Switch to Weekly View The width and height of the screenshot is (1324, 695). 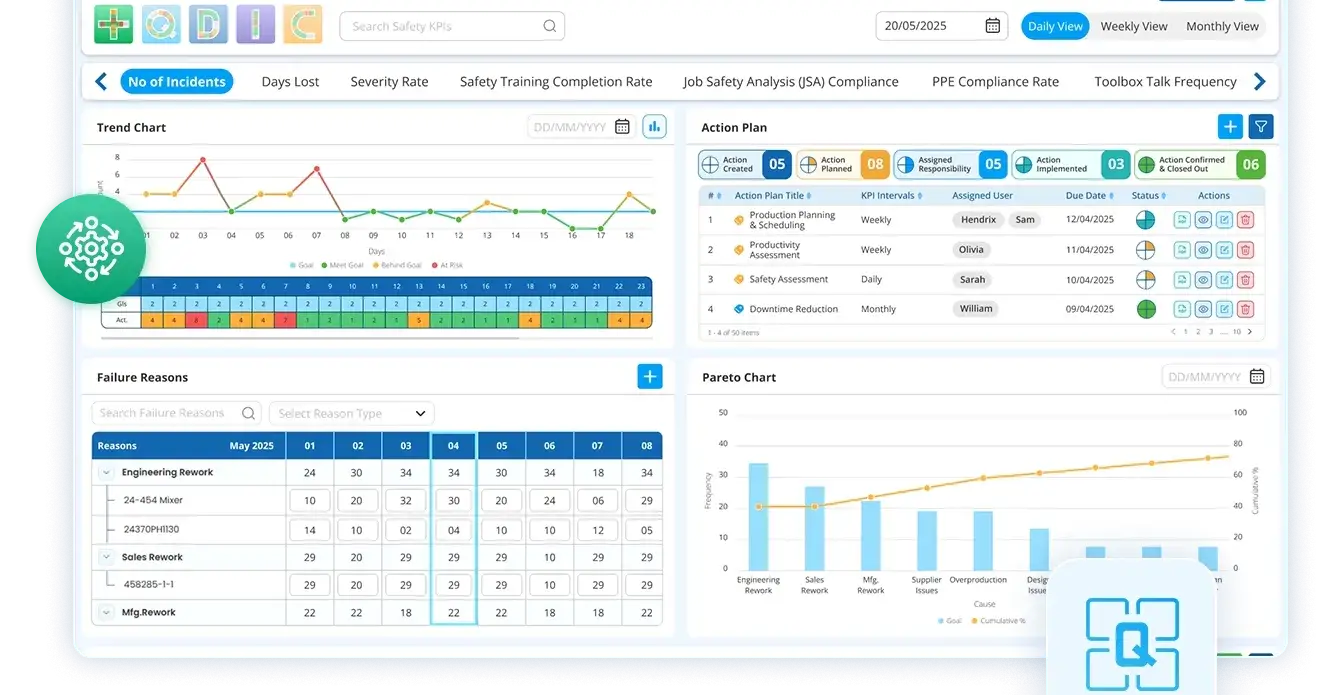pyautogui.click(x=1133, y=25)
